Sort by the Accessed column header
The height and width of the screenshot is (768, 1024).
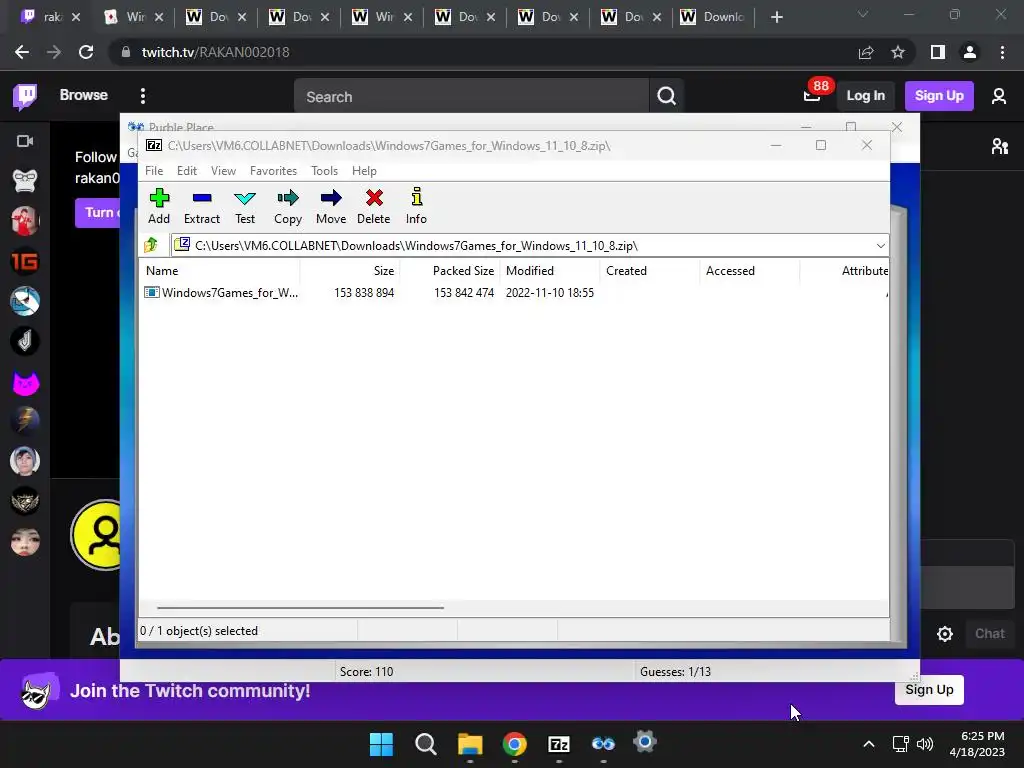(750, 270)
